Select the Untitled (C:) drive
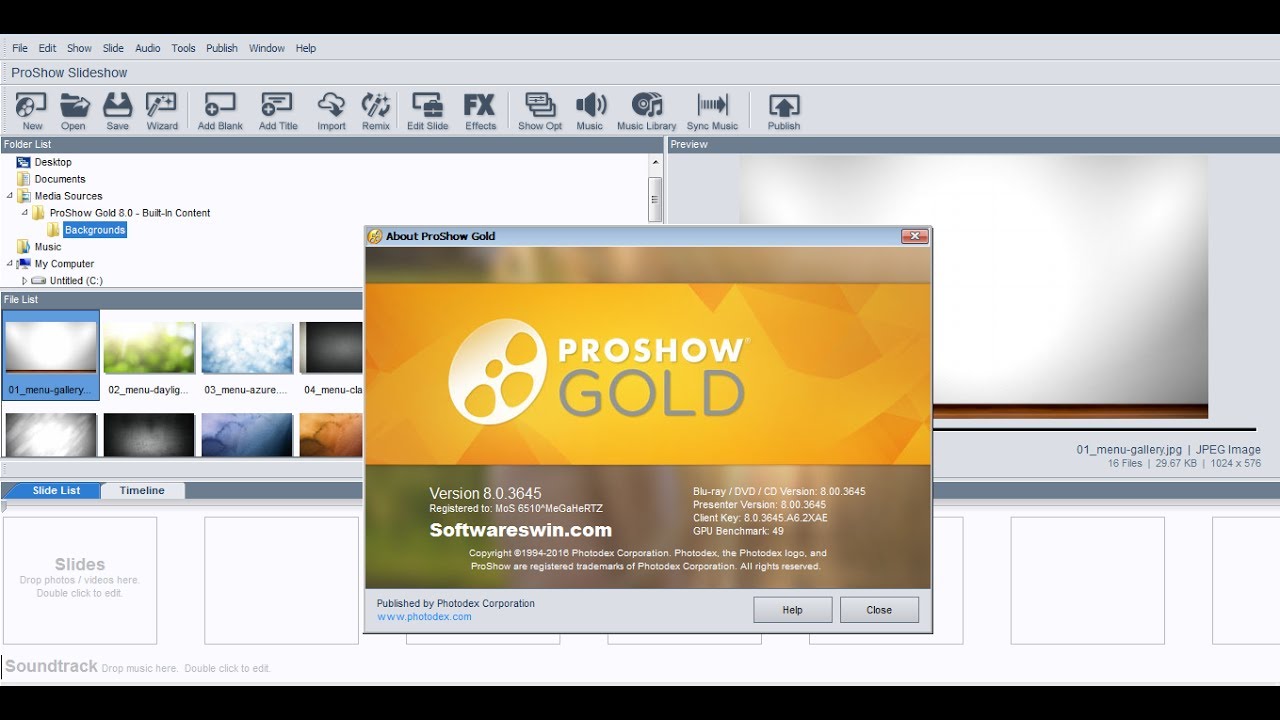Image resolution: width=1280 pixels, height=720 pixels. 76,281
